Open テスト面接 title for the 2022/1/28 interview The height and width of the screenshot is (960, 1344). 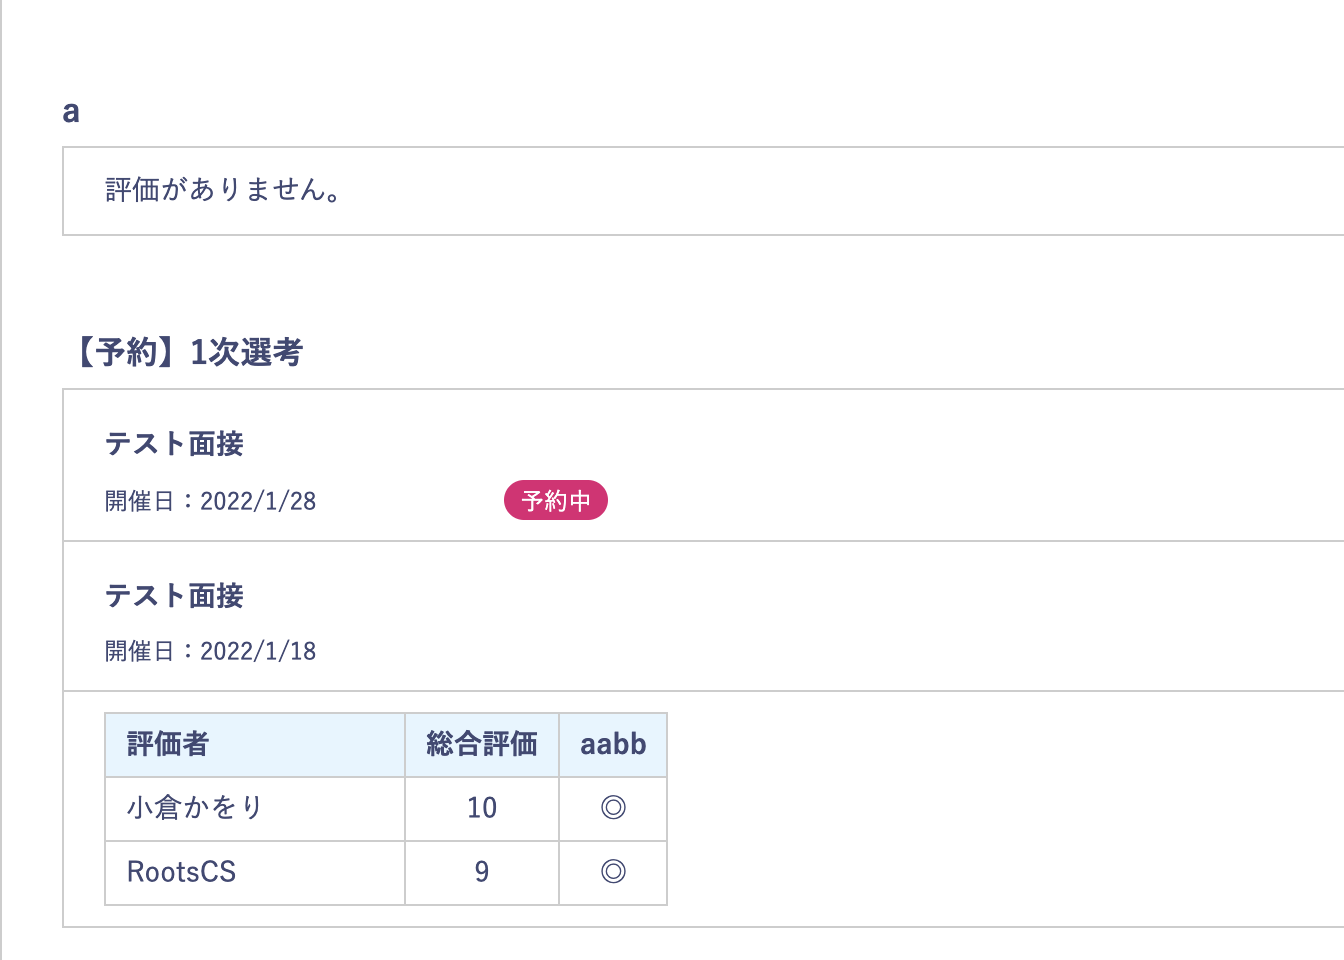click(x=174, y=444)
